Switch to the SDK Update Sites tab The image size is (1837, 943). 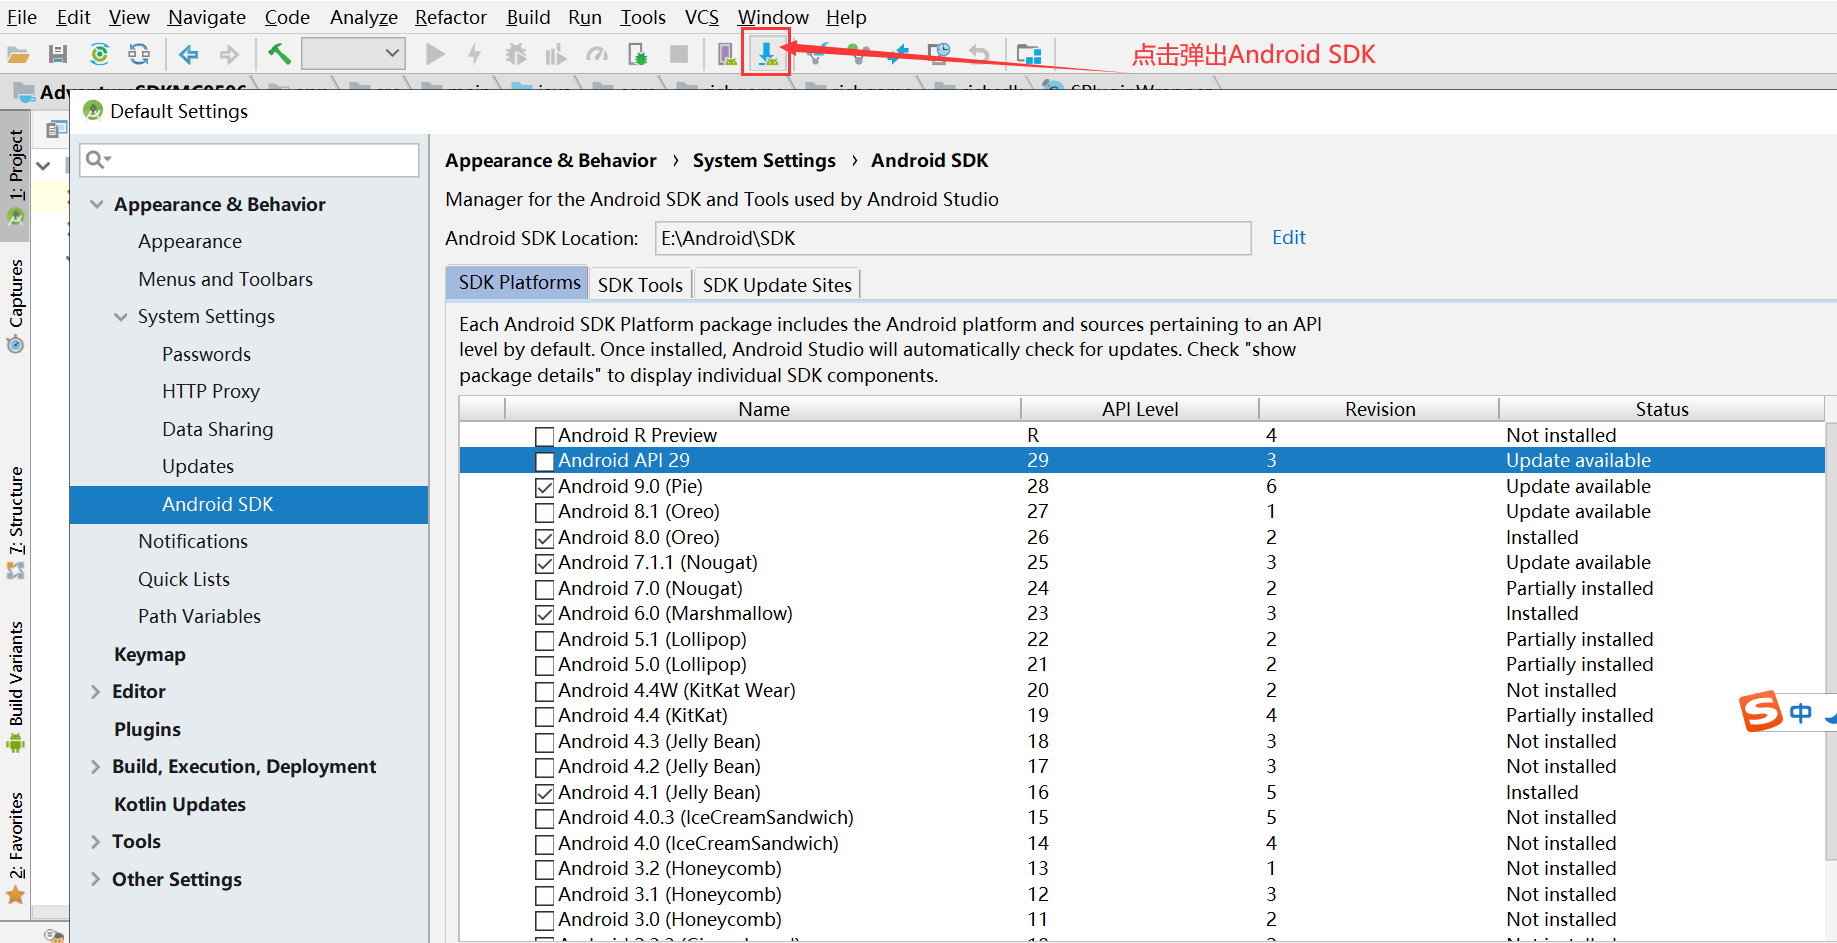click(x=777, y=285)
